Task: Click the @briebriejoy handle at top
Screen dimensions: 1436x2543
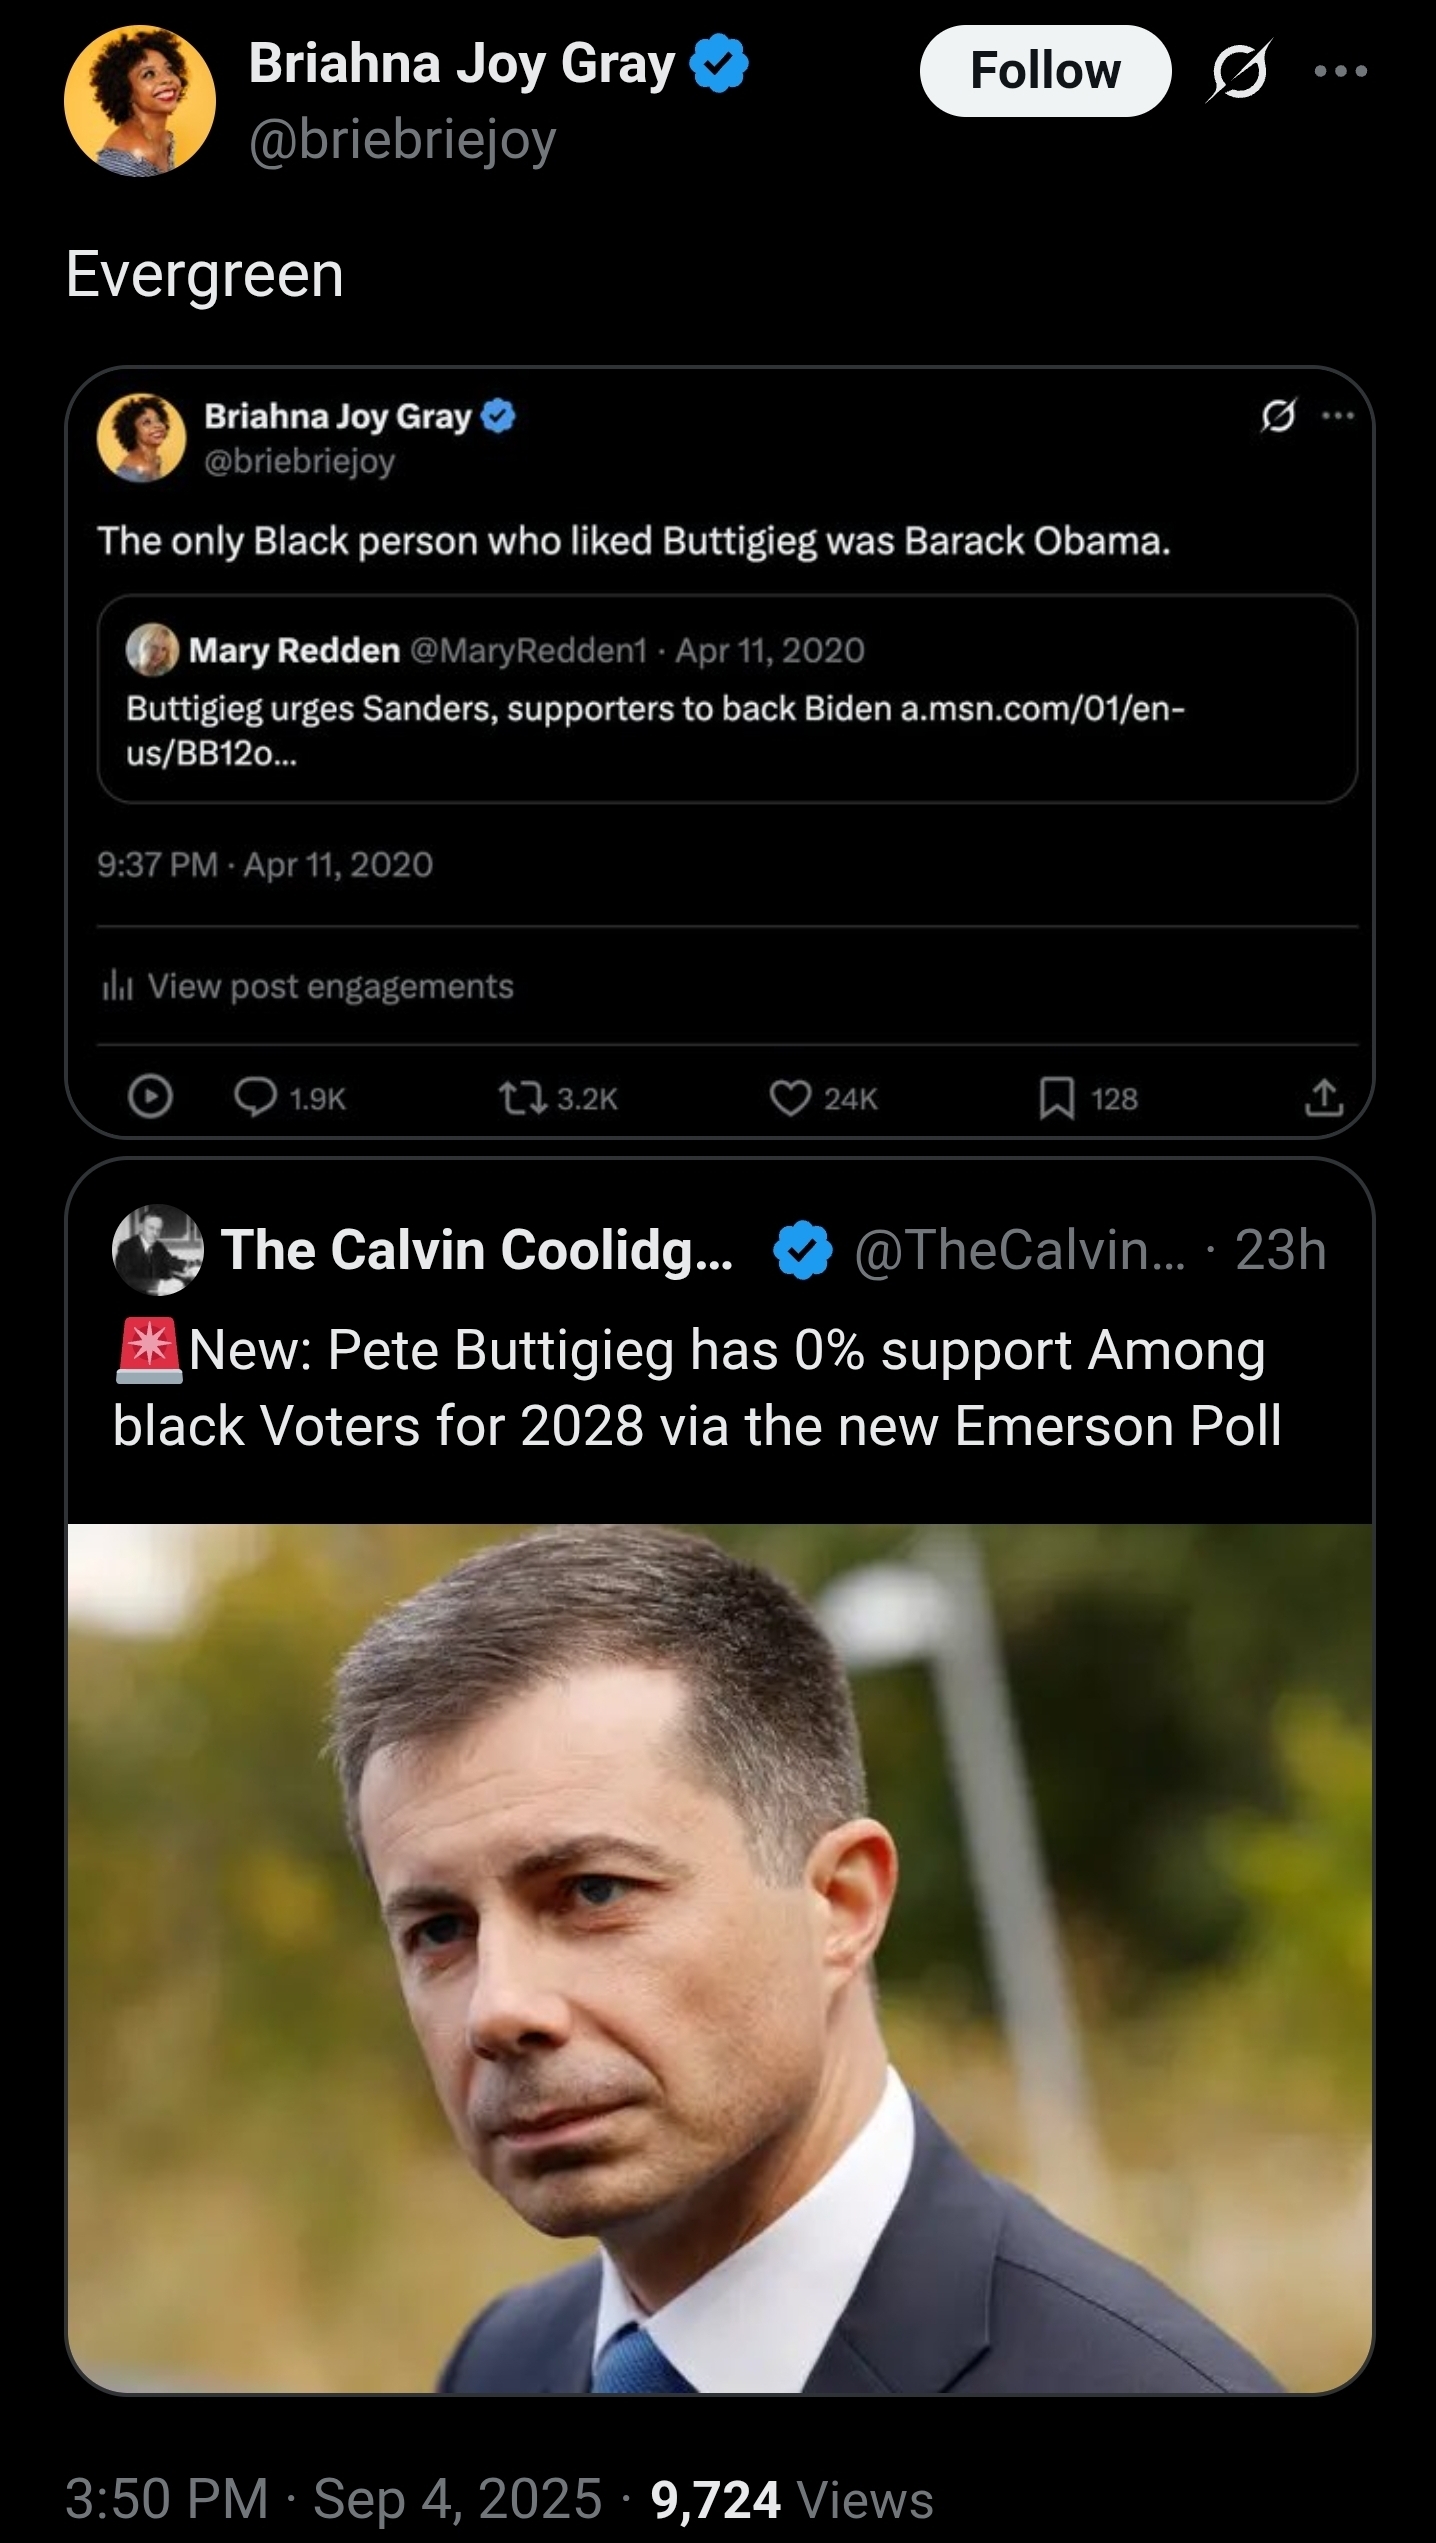Action: pyautogui.click(x=402, y=140)
